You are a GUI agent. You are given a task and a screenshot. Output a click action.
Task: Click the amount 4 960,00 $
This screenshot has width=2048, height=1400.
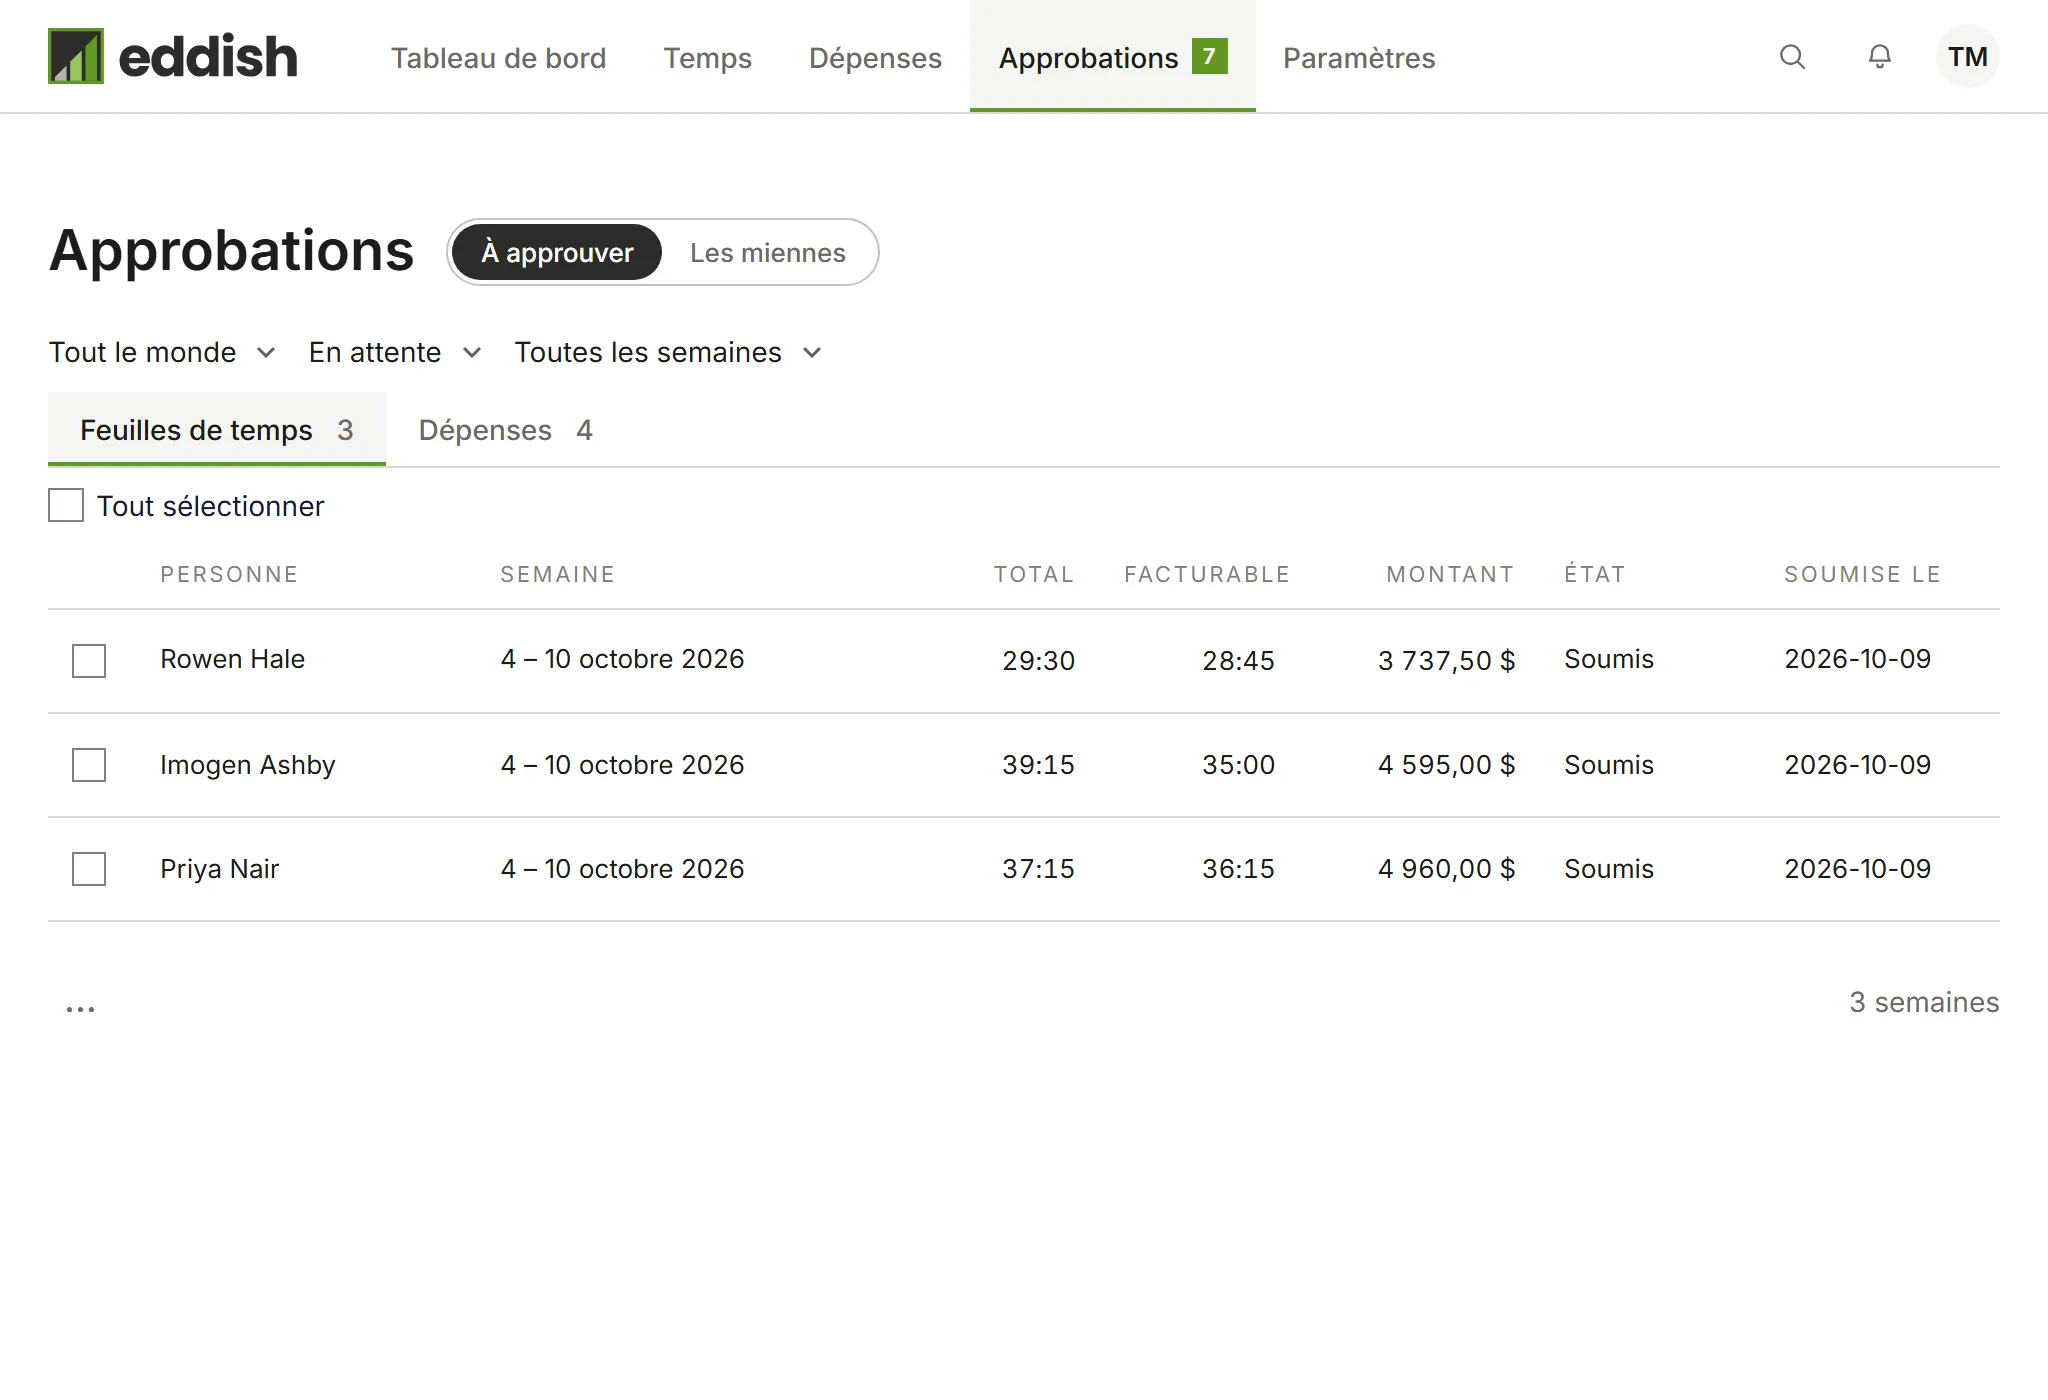pos(1446,868)
